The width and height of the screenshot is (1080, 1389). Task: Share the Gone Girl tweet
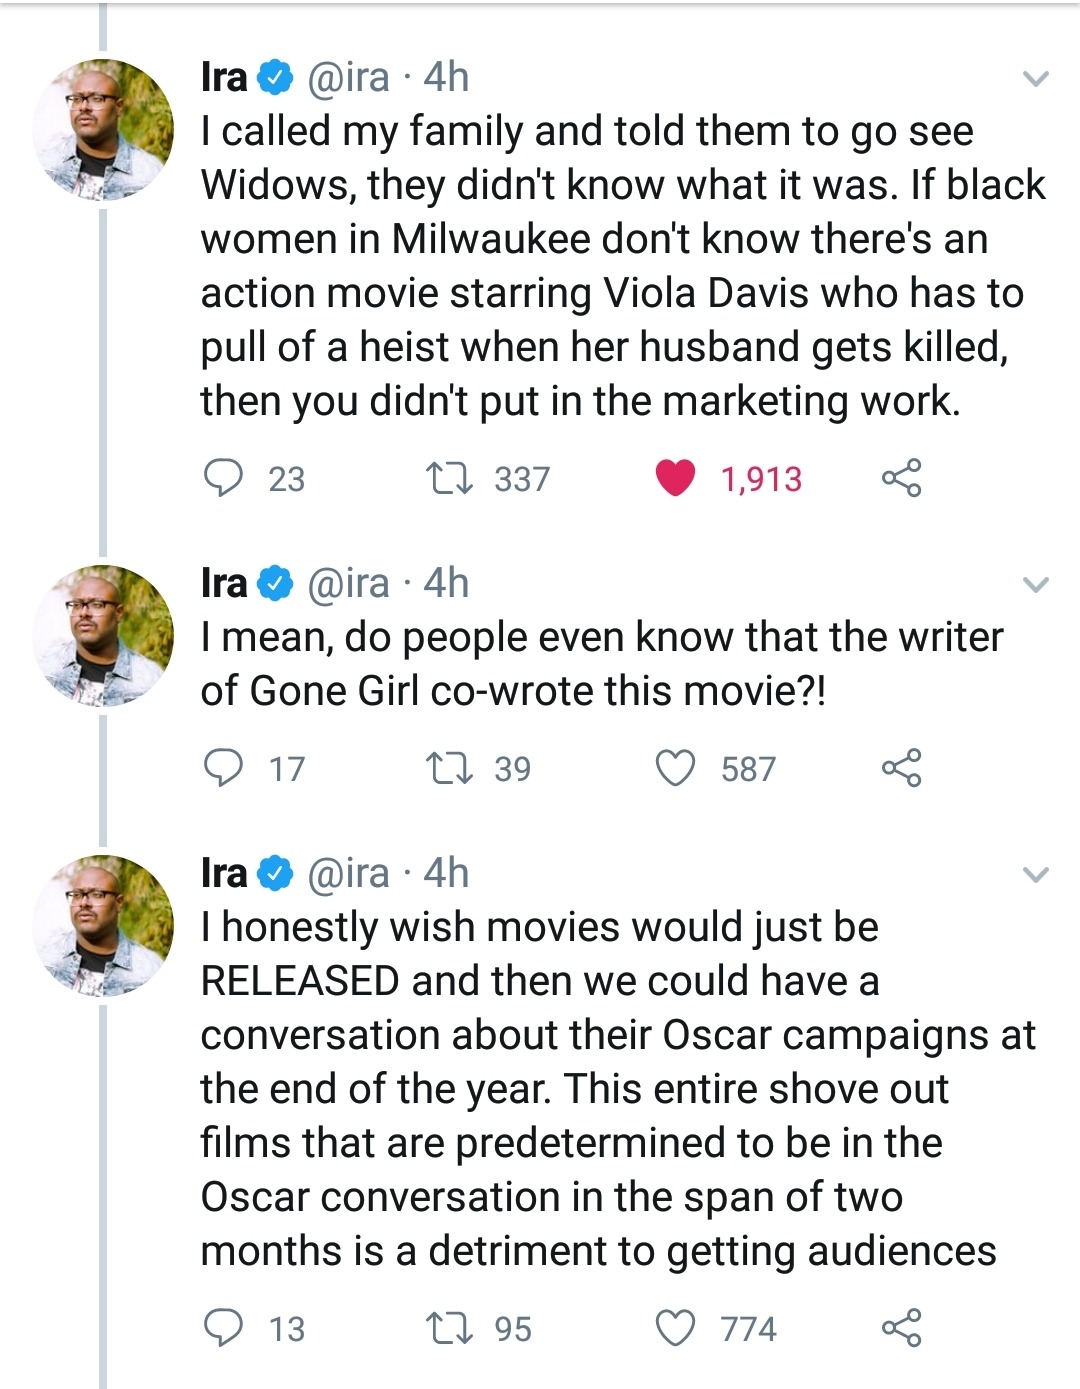tap(901, 768)
